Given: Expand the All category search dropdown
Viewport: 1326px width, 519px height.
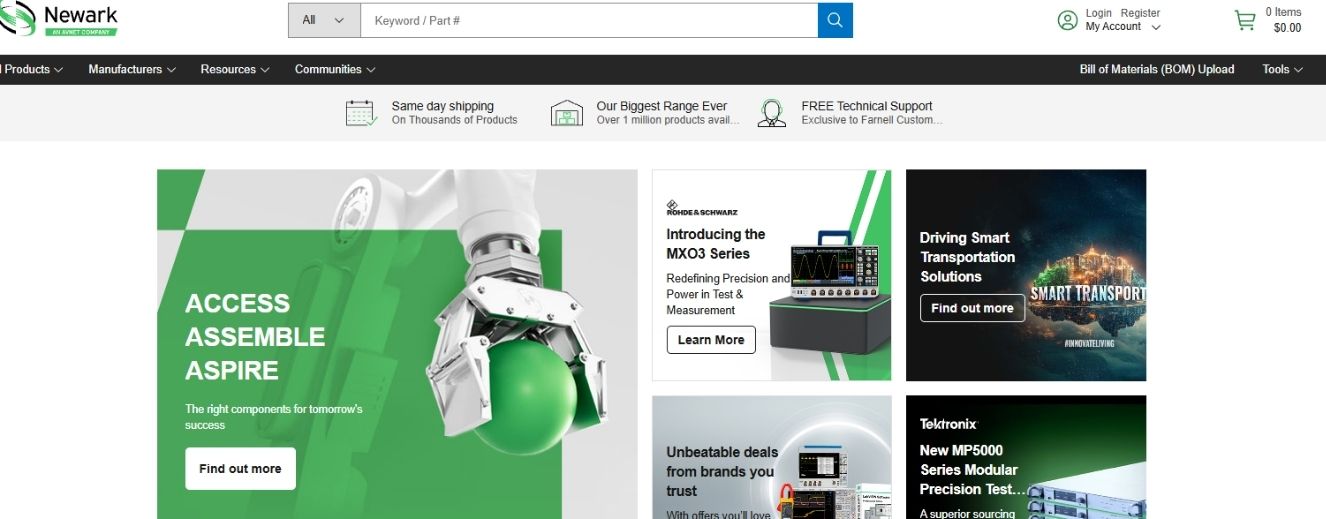Looking at the screenshot, I should 324,20.
